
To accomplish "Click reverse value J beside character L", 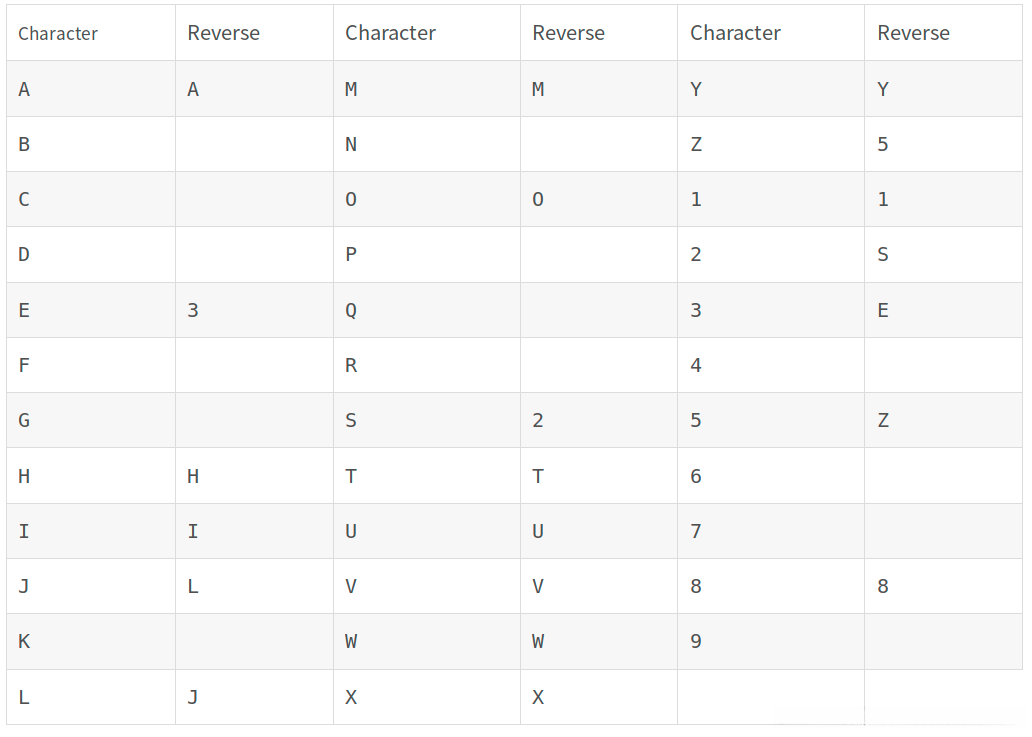I will click(193, 697).
